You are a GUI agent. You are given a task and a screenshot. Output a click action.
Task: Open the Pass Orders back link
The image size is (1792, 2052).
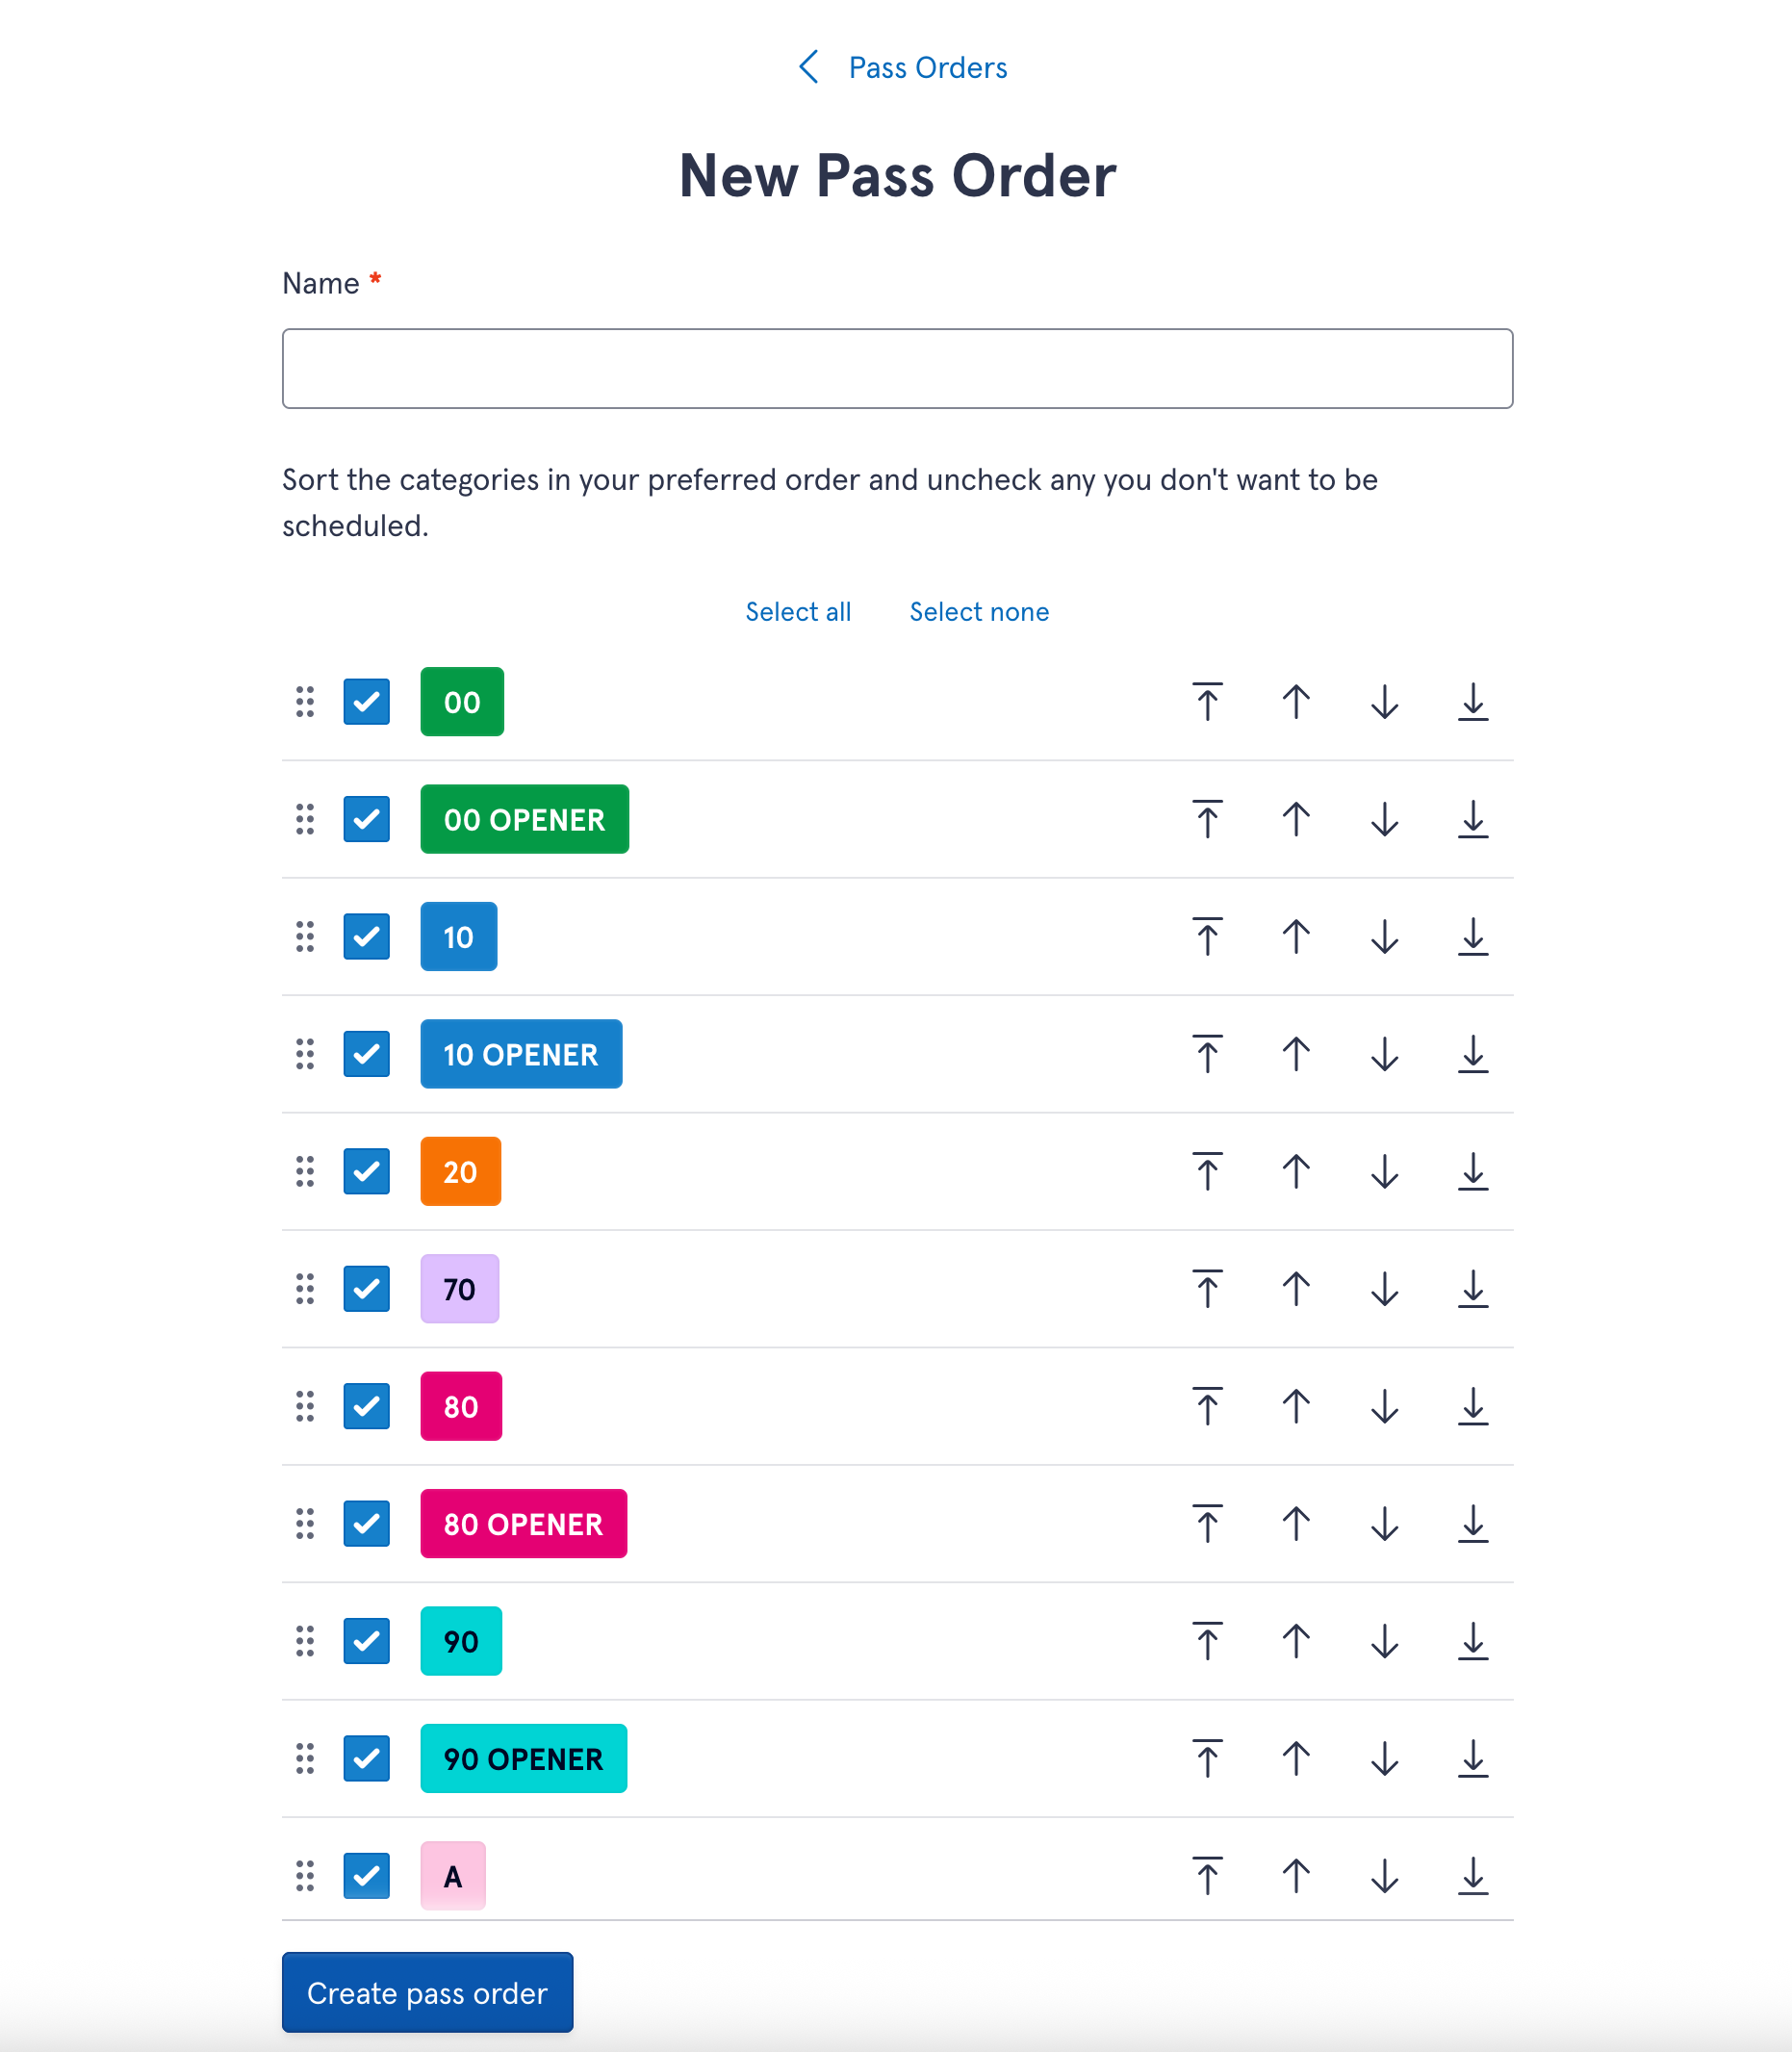pyautogui.click(x=927, y=67)
